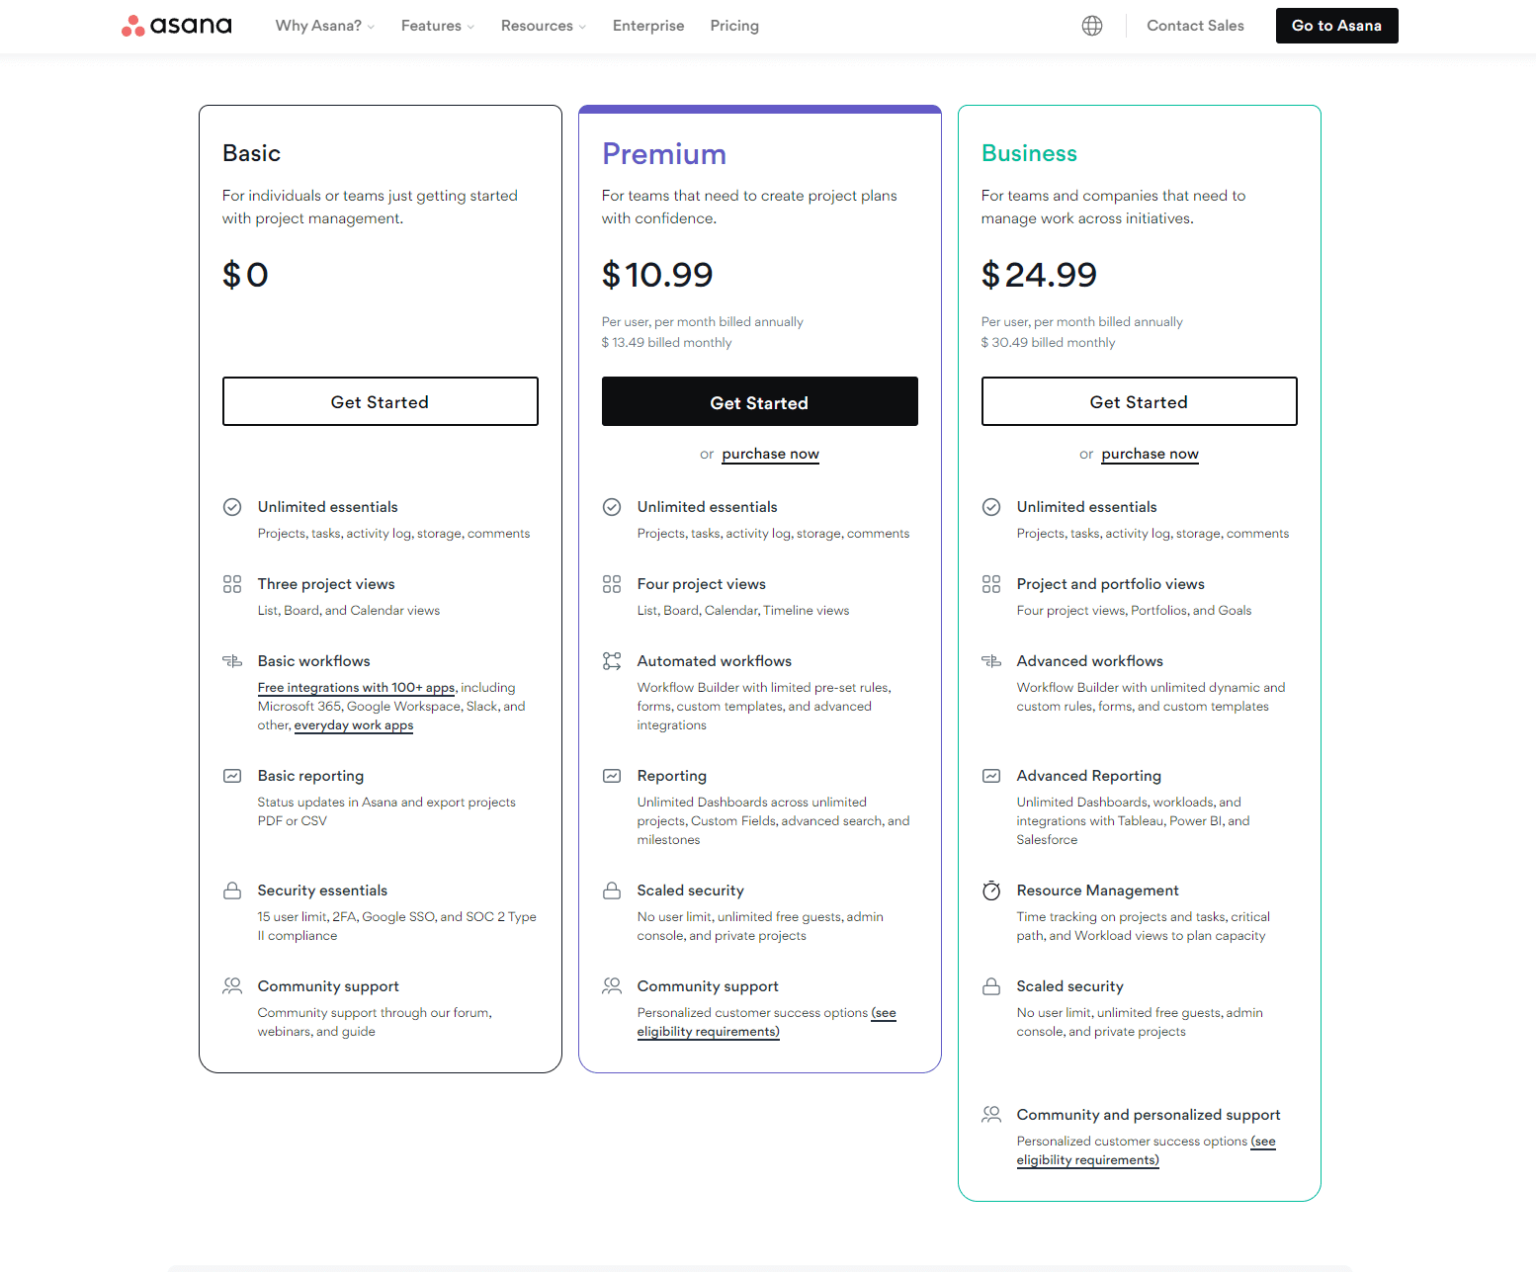Click the Automated workflows icon in Premium
Image resolution: width=1536 pixels, height=1272 pixels.
(x=612, y=661)
